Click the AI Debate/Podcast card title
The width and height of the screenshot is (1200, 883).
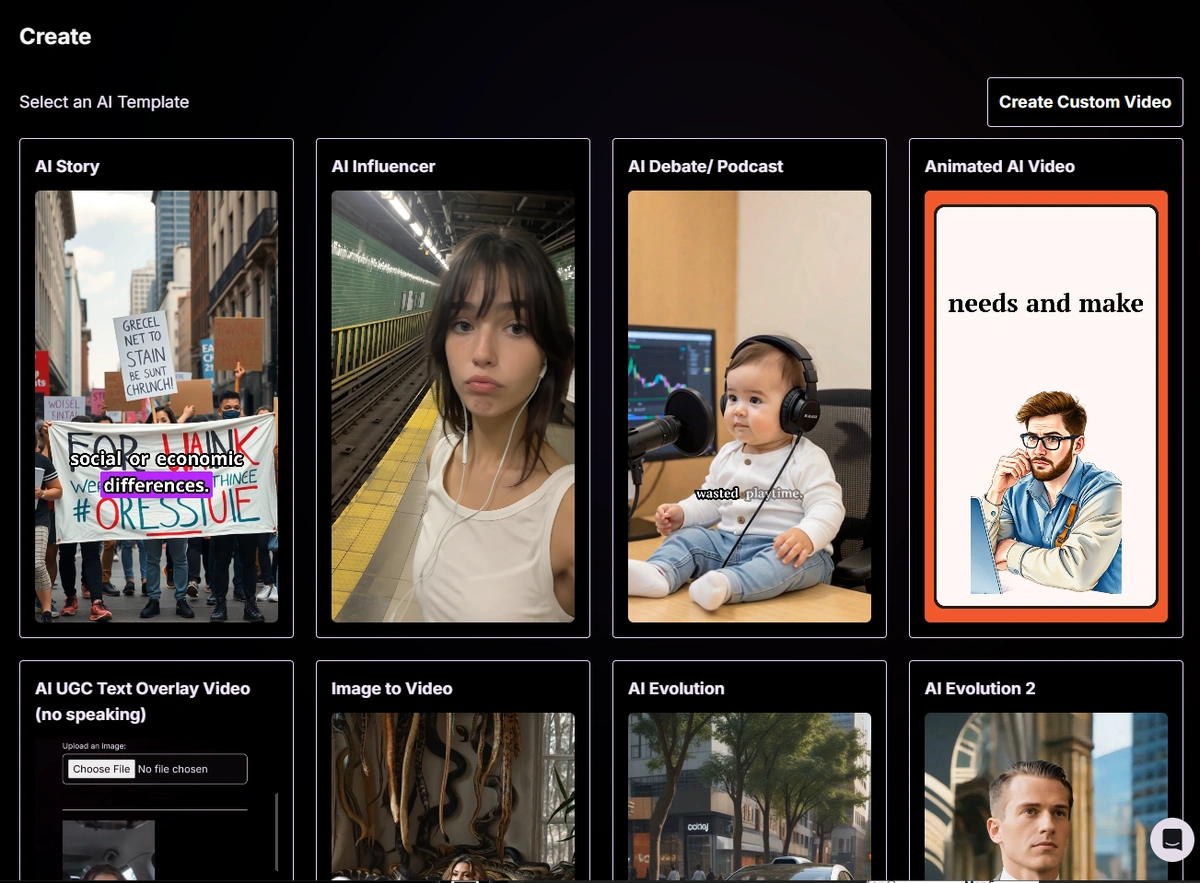(x=705, y=166)
